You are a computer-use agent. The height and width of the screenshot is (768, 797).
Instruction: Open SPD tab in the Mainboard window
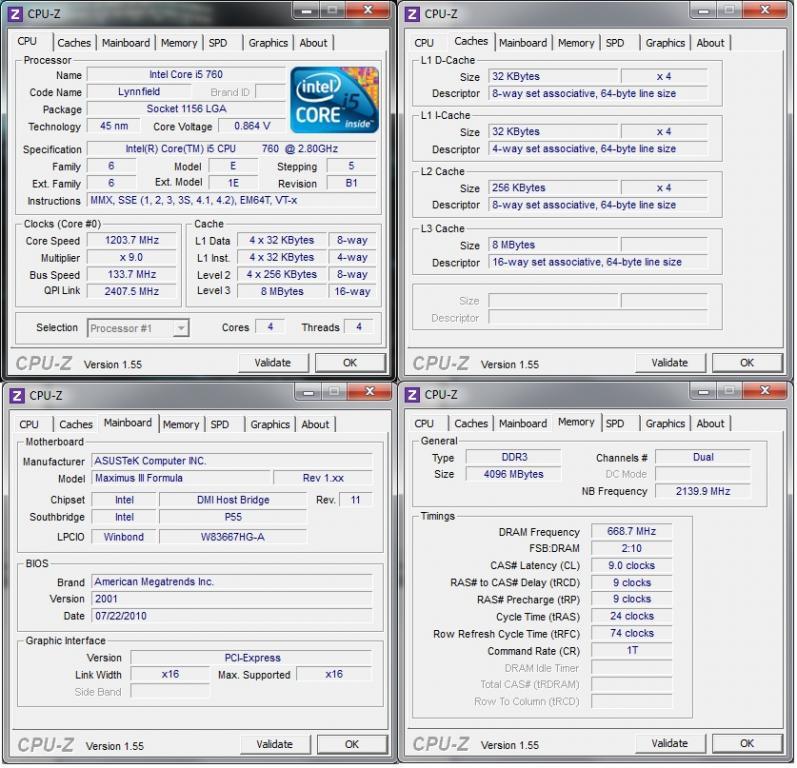(220, 424)
